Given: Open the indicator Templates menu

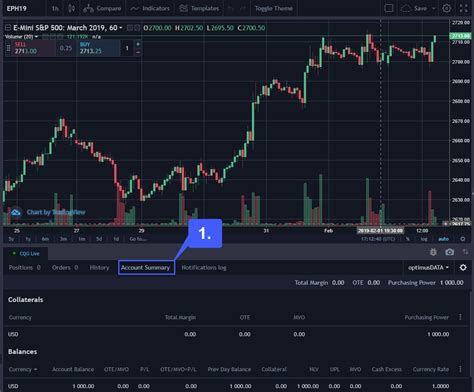Looking at the screenshot, I should click(x=199, y=8).
